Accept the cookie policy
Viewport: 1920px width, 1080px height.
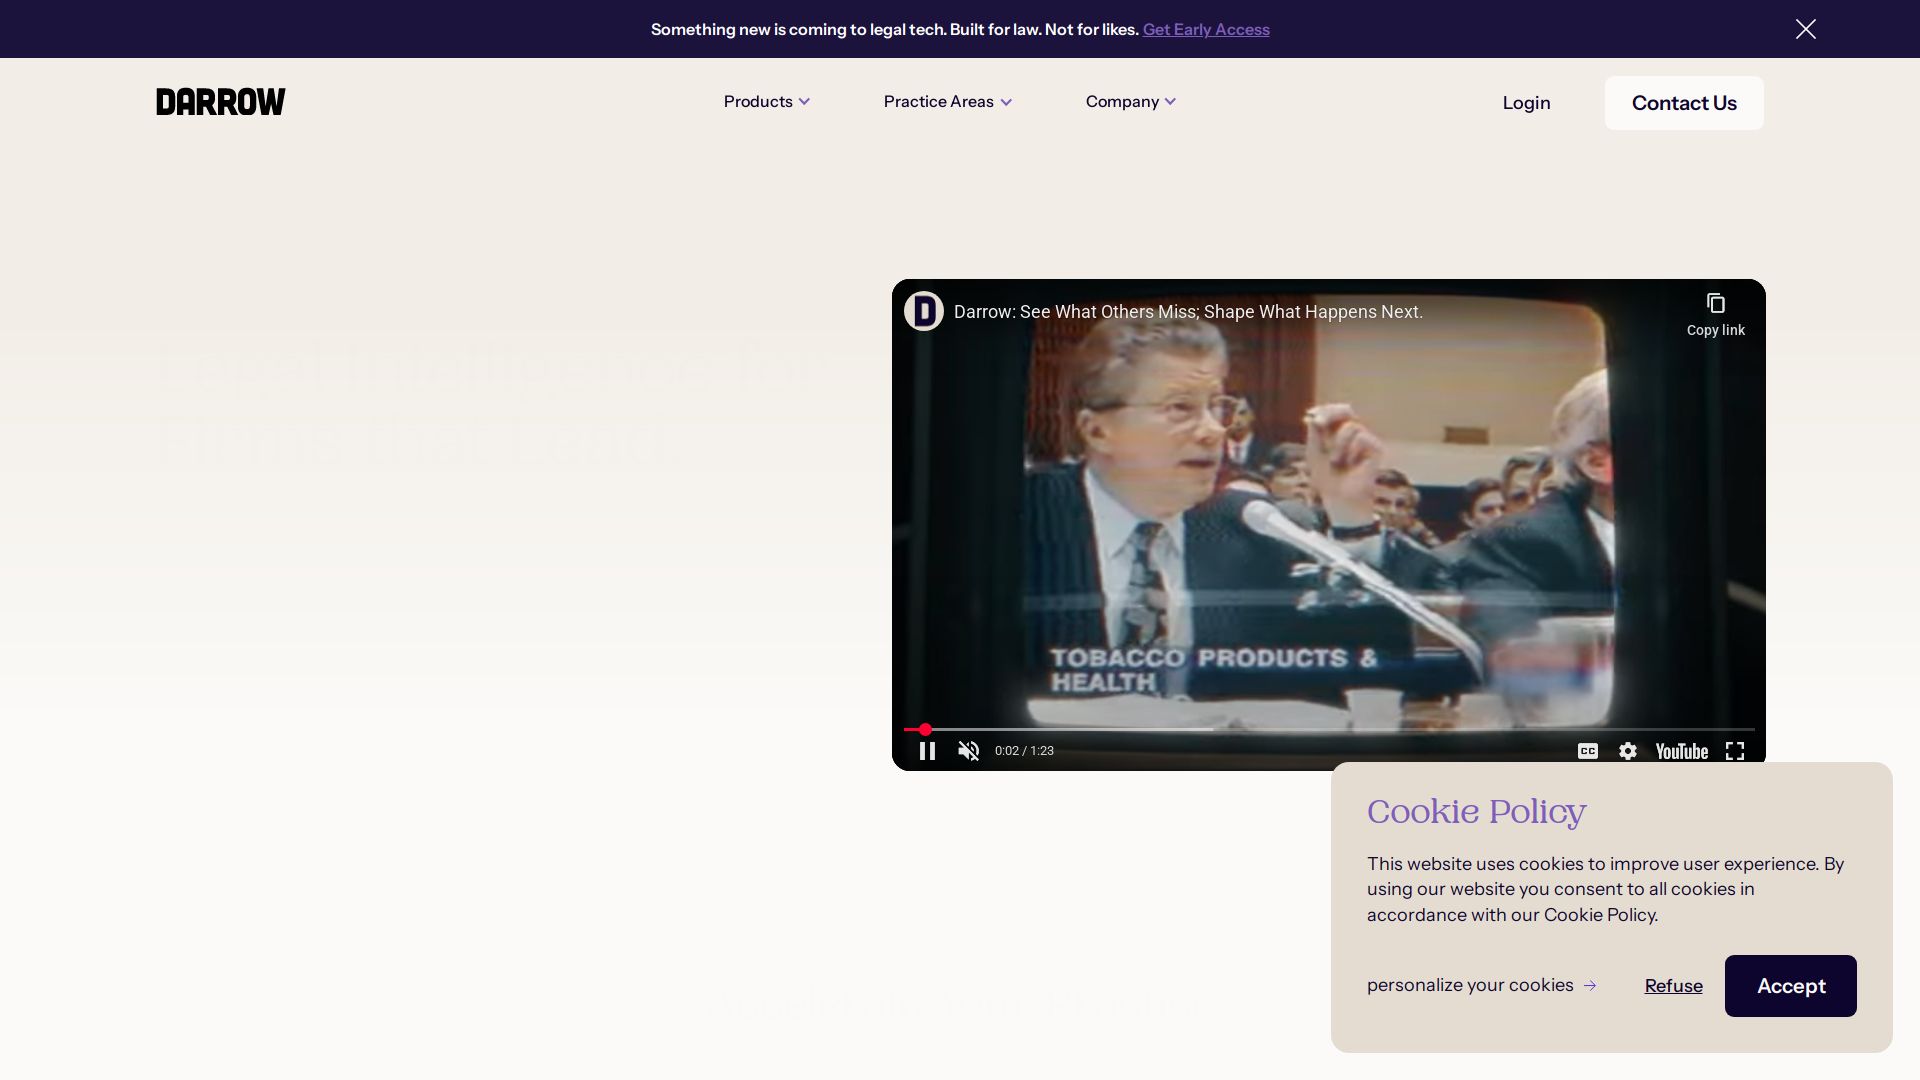[x=1790, y=986]
